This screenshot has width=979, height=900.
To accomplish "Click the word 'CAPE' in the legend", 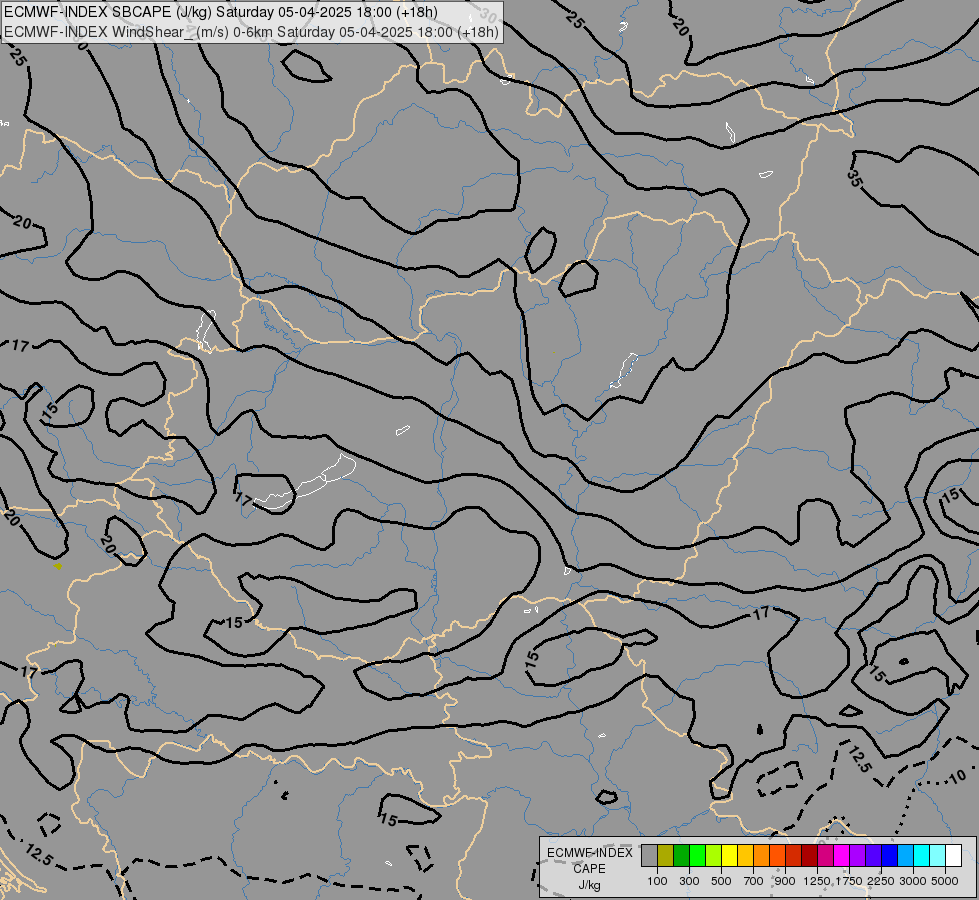I will [x=589, y=869].
